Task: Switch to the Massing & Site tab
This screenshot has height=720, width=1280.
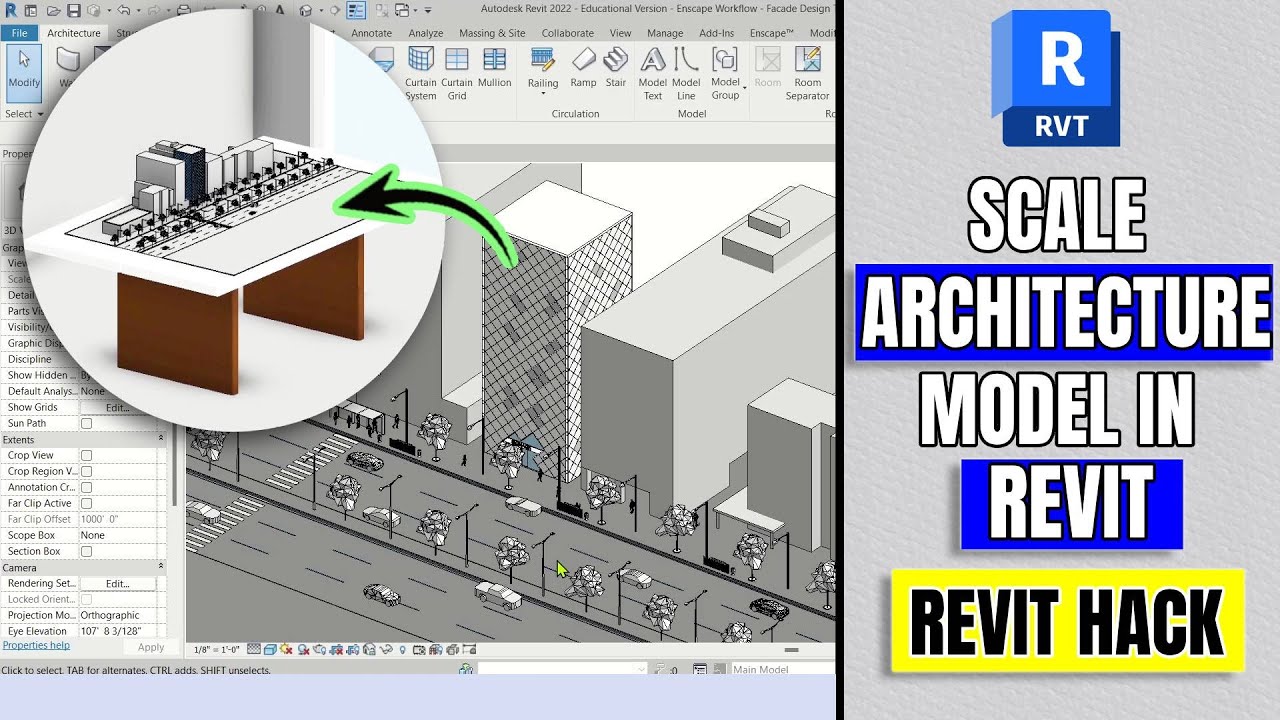Action: coord(492,33)
